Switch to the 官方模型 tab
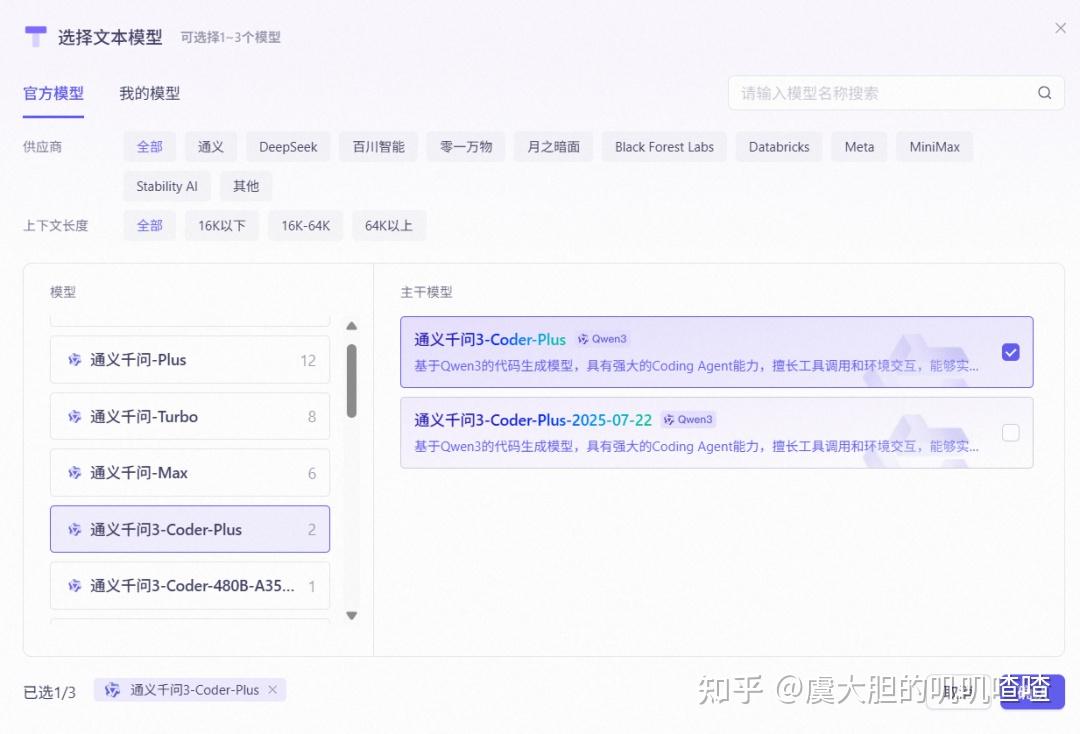This screenshot has width=1080, height=734. point(53,93)
